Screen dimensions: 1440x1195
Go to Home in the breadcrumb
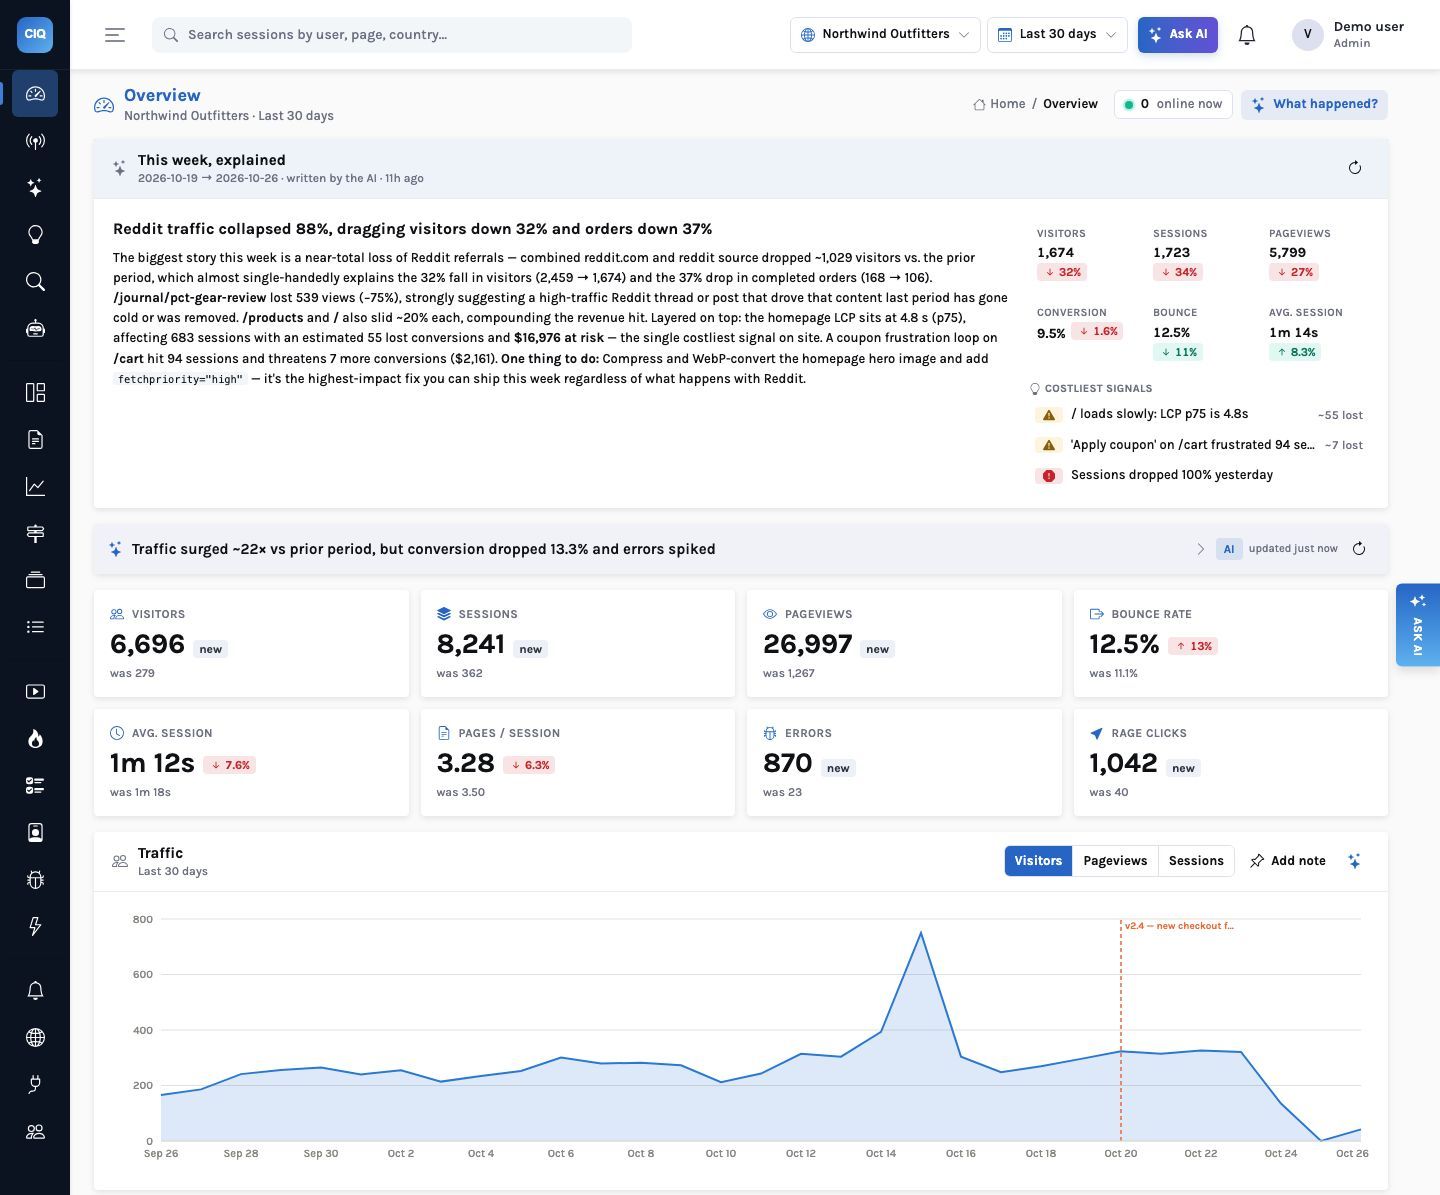(999, 104)
